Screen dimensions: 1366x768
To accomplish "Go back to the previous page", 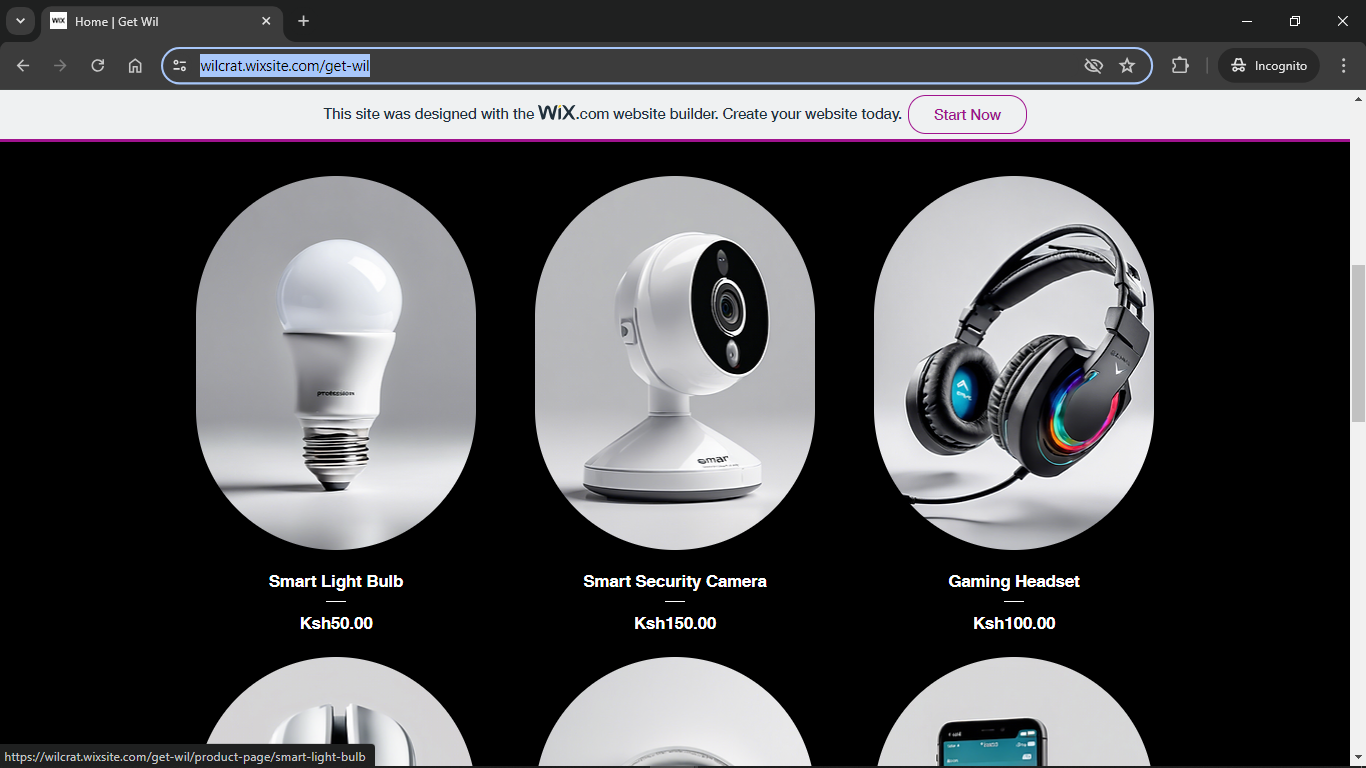I will click(23, 66).
